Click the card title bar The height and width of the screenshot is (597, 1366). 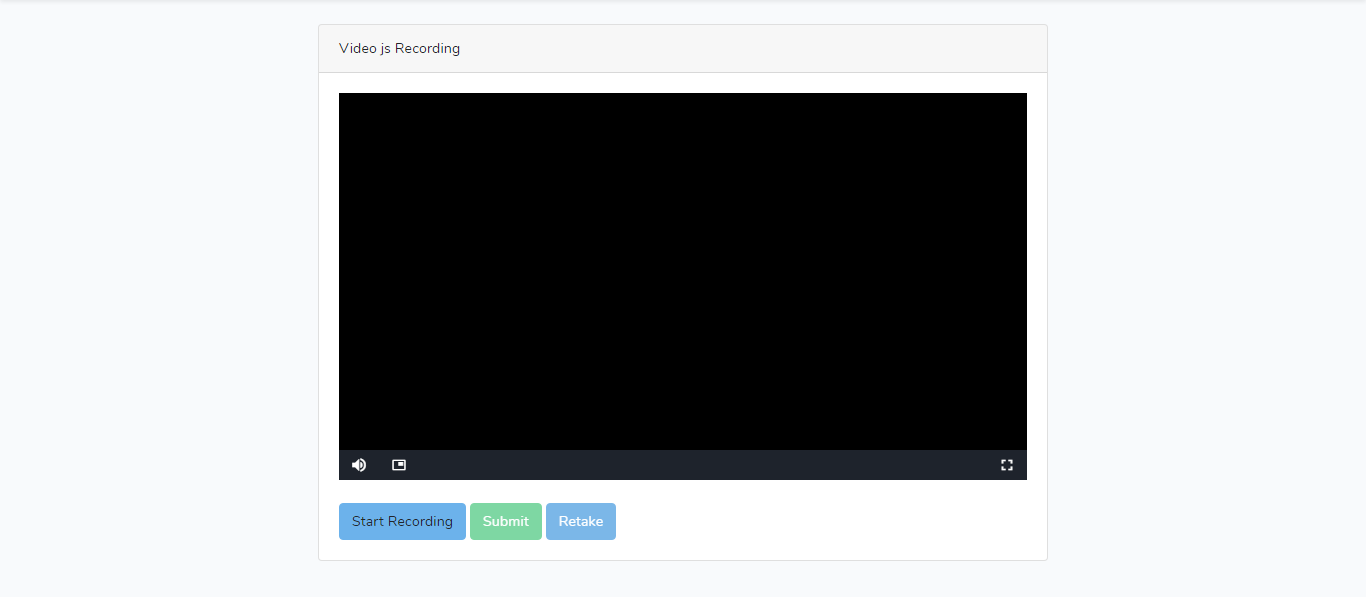(x=682, y=48)
